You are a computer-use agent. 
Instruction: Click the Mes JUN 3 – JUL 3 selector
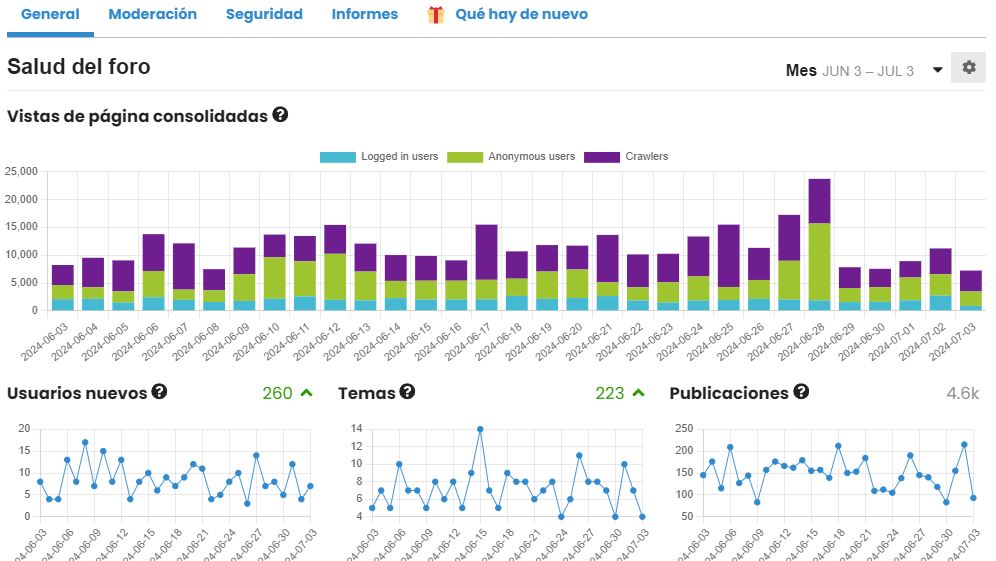pyautogui.click(x=850, y=70)
